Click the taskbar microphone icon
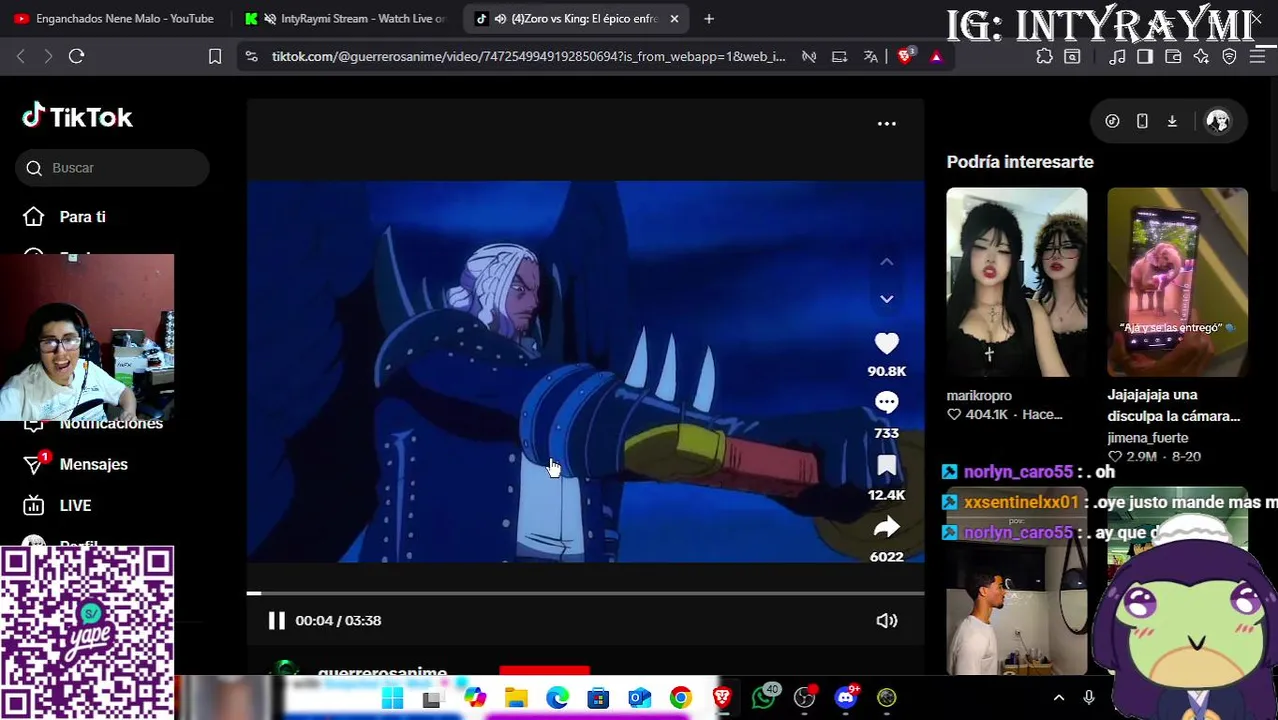This screenshot has height=720, width=1278. pos(1089,698)
